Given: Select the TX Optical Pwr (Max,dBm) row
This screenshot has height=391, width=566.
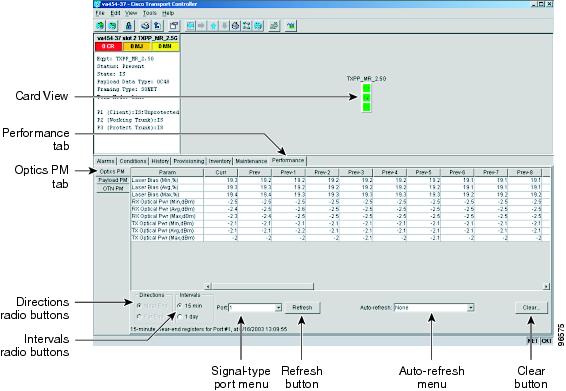Looking at the screenshot, I should (x=340, y=238).
